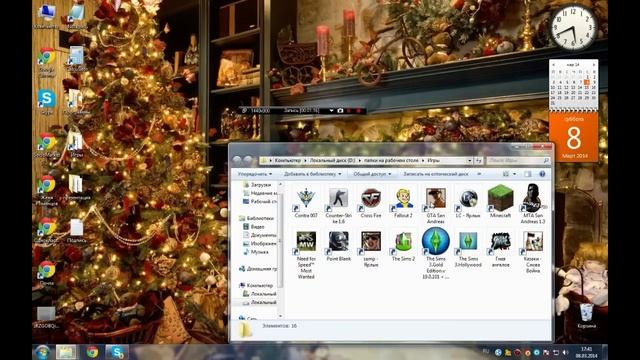Image resolution: width=640 pixels, height=360 pixels.
Task: Click the analog clock desktop gadget
Action: tap(573, 27)
